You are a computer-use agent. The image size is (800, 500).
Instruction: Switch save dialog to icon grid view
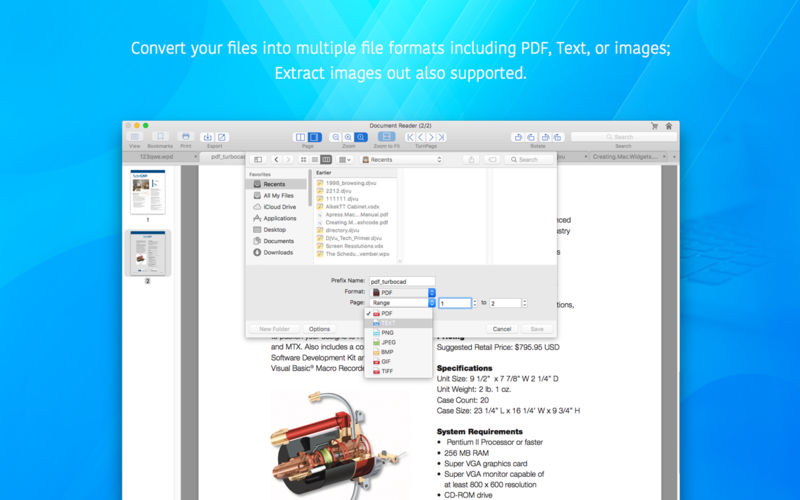click(x=304, y=160)
